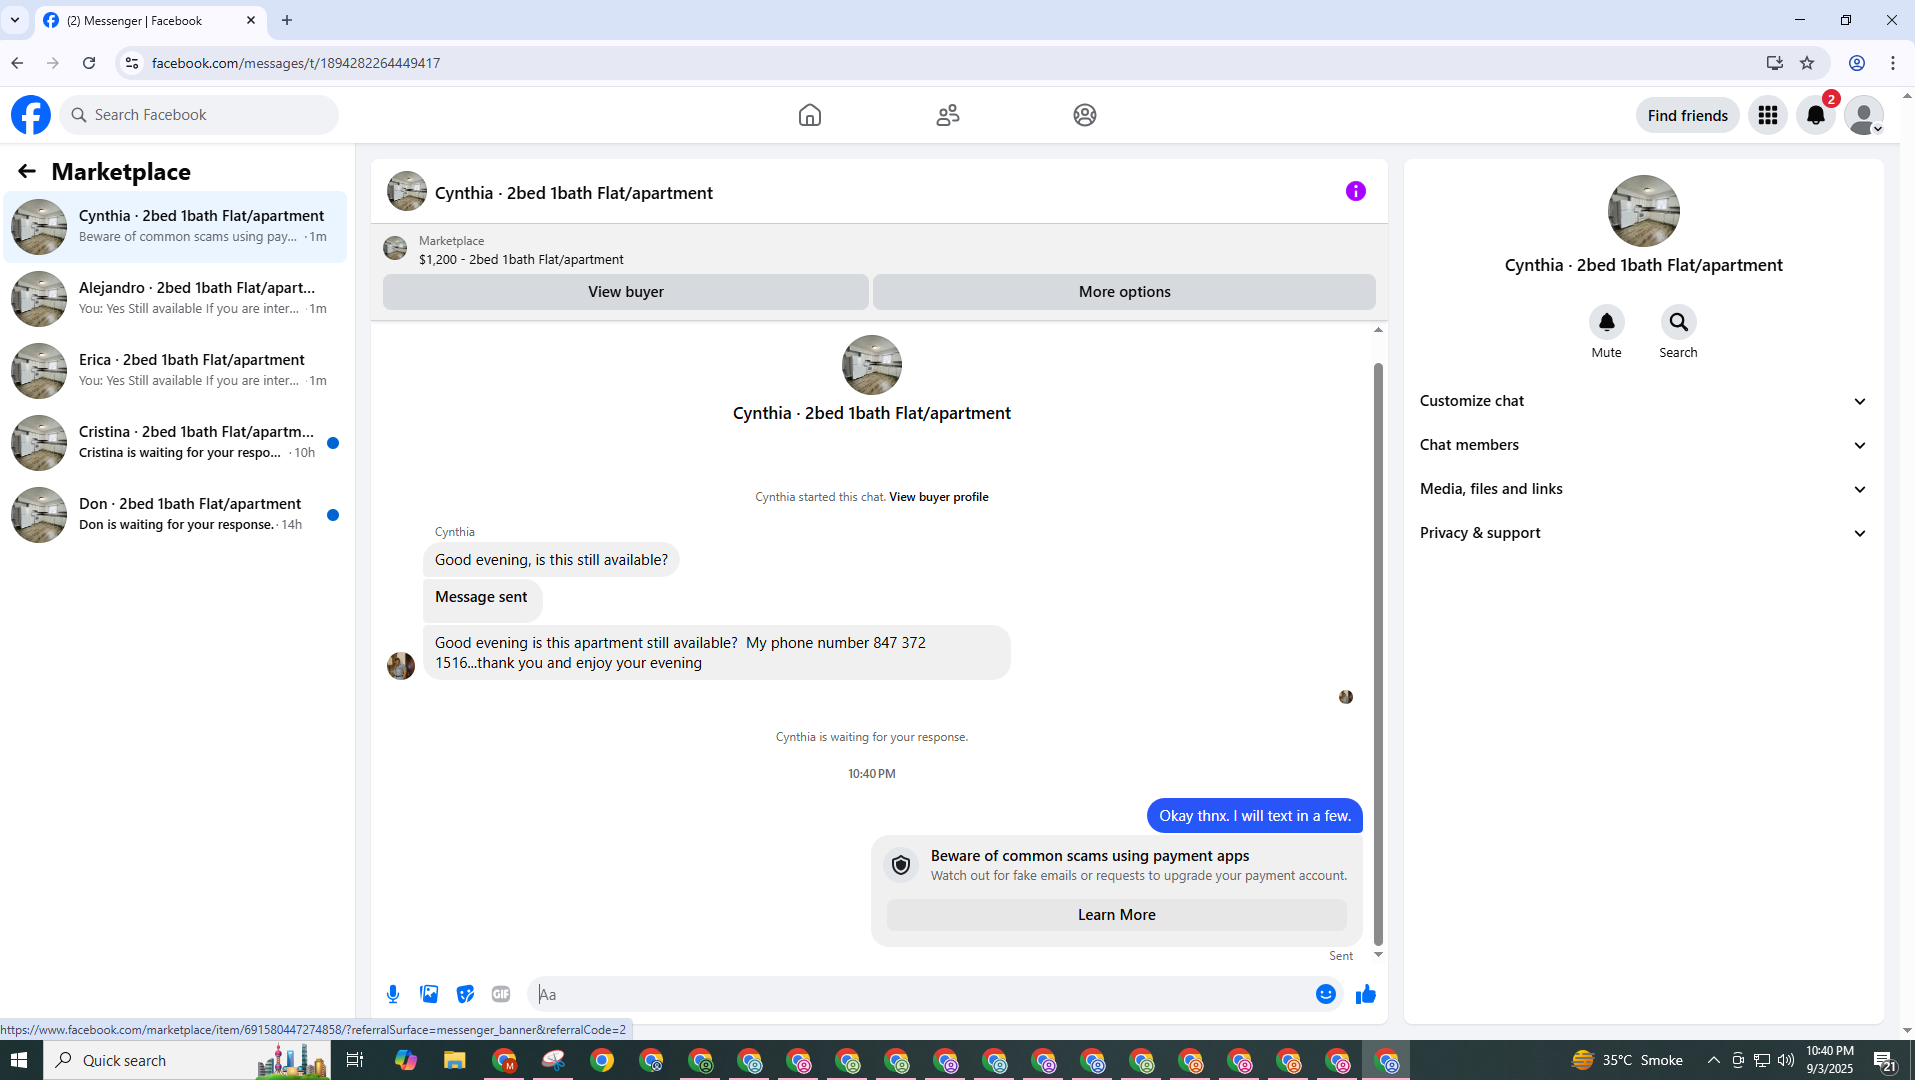Reload the browser page

tap(89, 63)
